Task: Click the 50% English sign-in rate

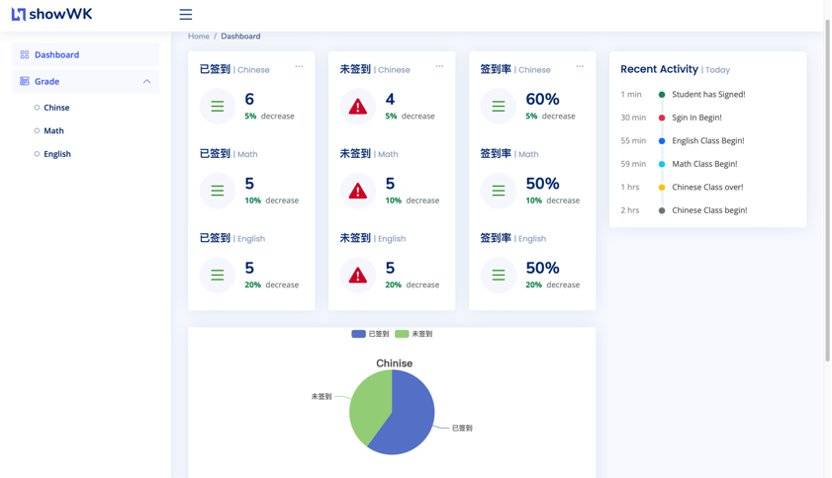Action: (542, 268)
